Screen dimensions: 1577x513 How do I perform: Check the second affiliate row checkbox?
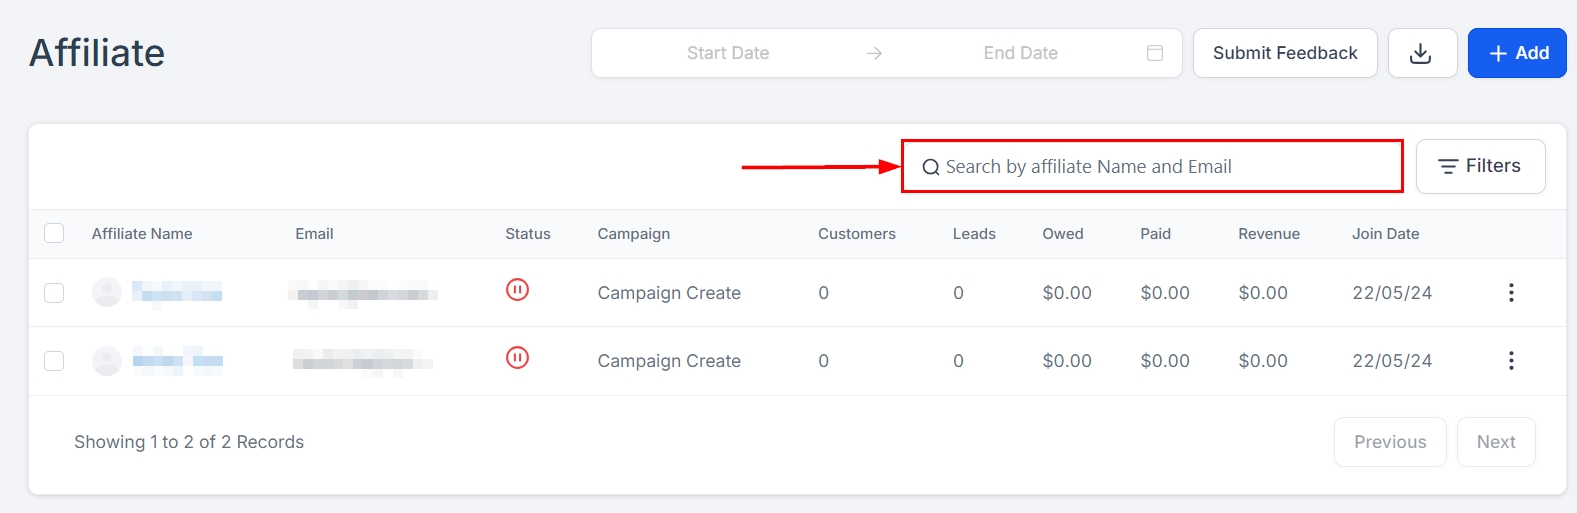coord(54,360)
